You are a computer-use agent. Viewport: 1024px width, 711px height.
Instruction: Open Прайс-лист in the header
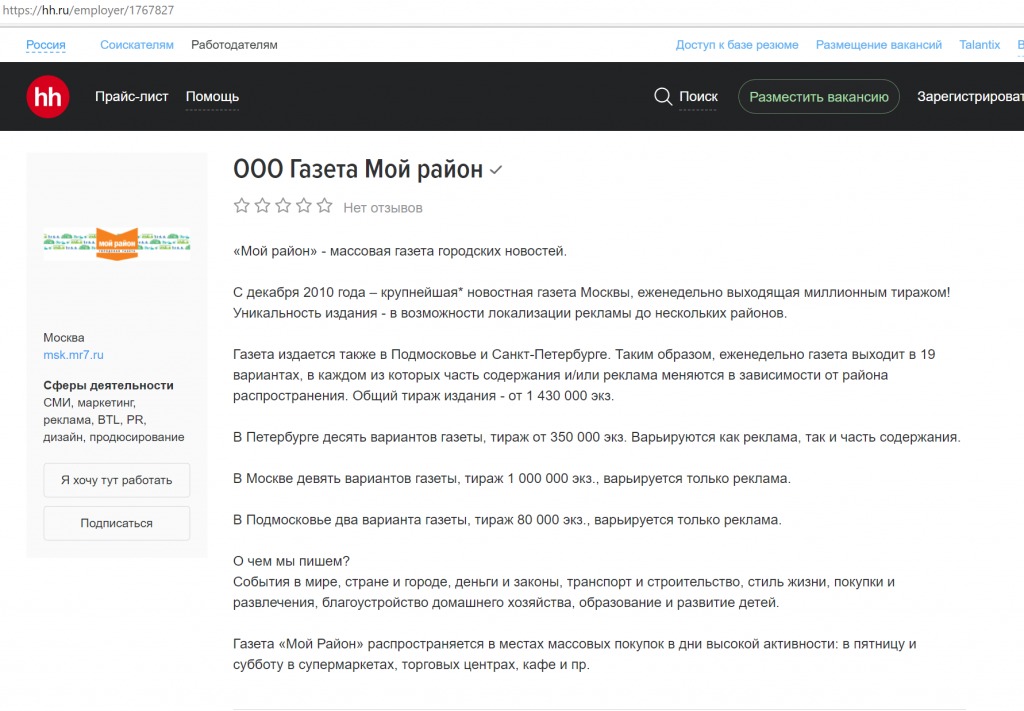tap(131, 97)
